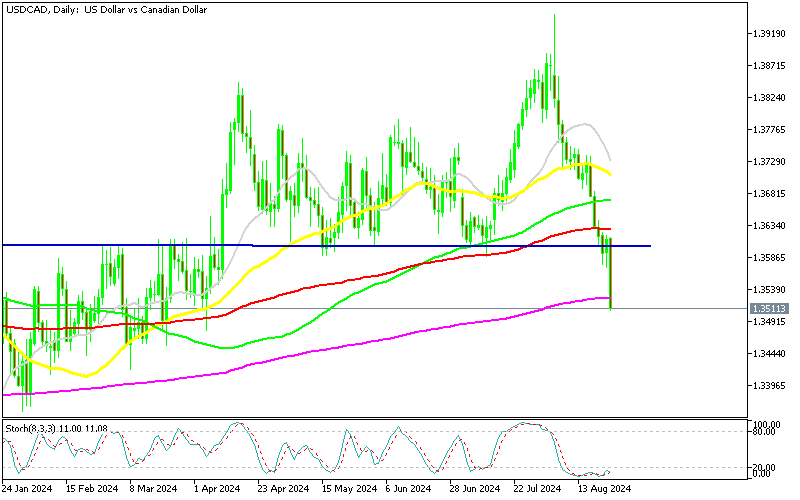Viewport: 800px width, 500px height.
Task: Select the green moving average at its right end
Action: [608, 200]
